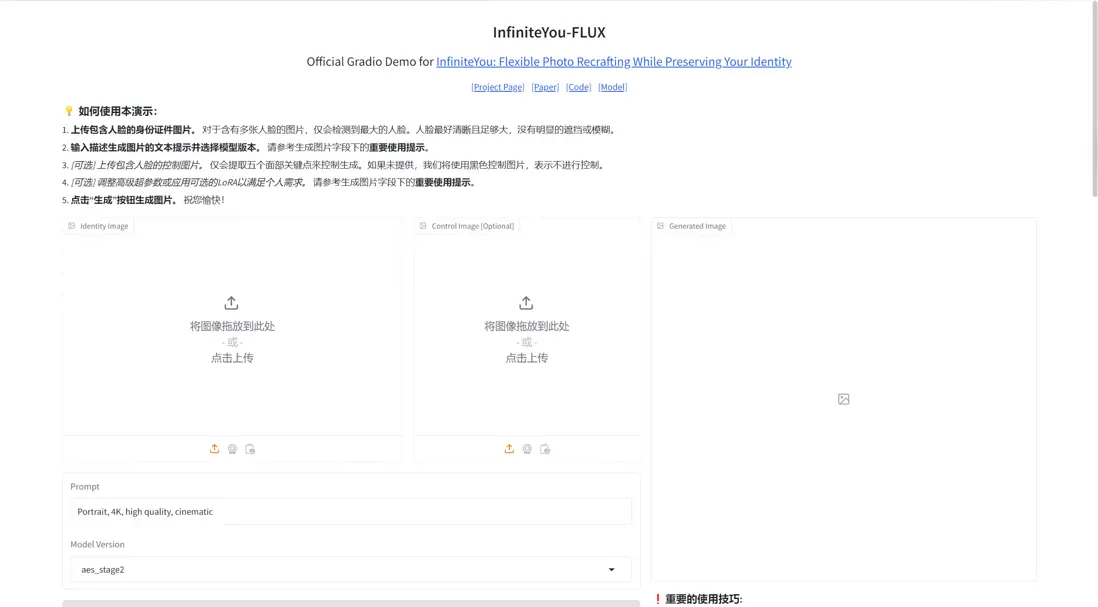The width and height of the screenshot is (1098, 607).
Task: Click 点击上传 in Identity Image area
Action: click(x=232, y=358)
